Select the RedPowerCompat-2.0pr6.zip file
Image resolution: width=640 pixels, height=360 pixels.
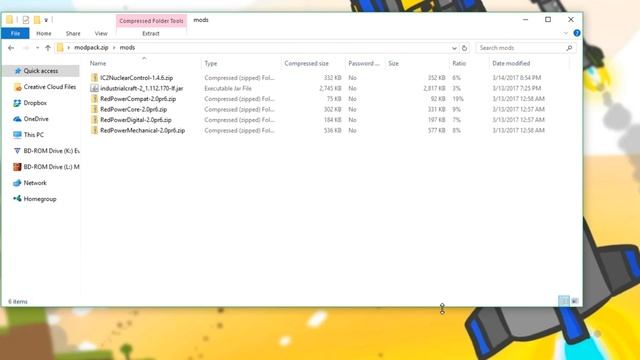click(x=138, y=99)
